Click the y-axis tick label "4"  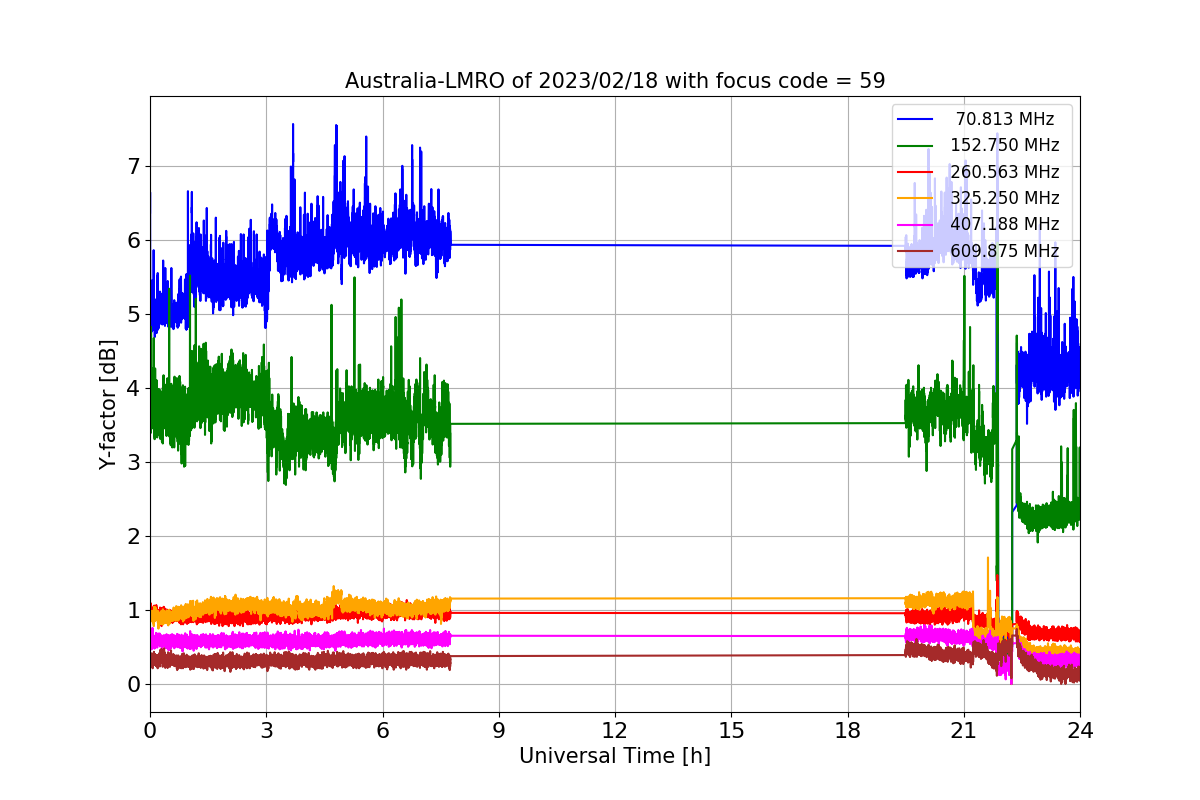(x=132, y=388)
